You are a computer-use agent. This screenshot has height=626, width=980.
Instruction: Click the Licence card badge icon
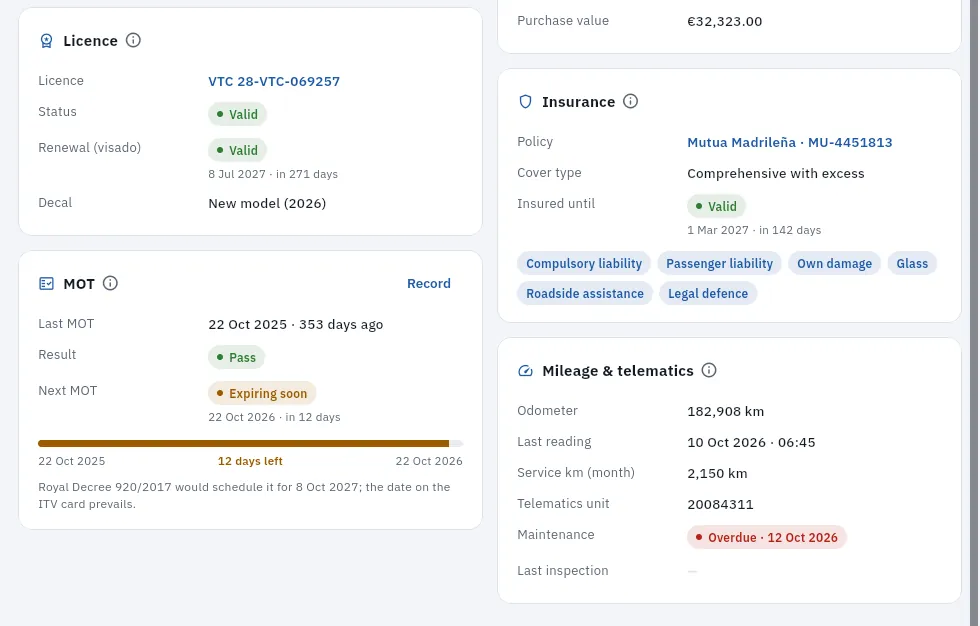[x=46, y=41]
